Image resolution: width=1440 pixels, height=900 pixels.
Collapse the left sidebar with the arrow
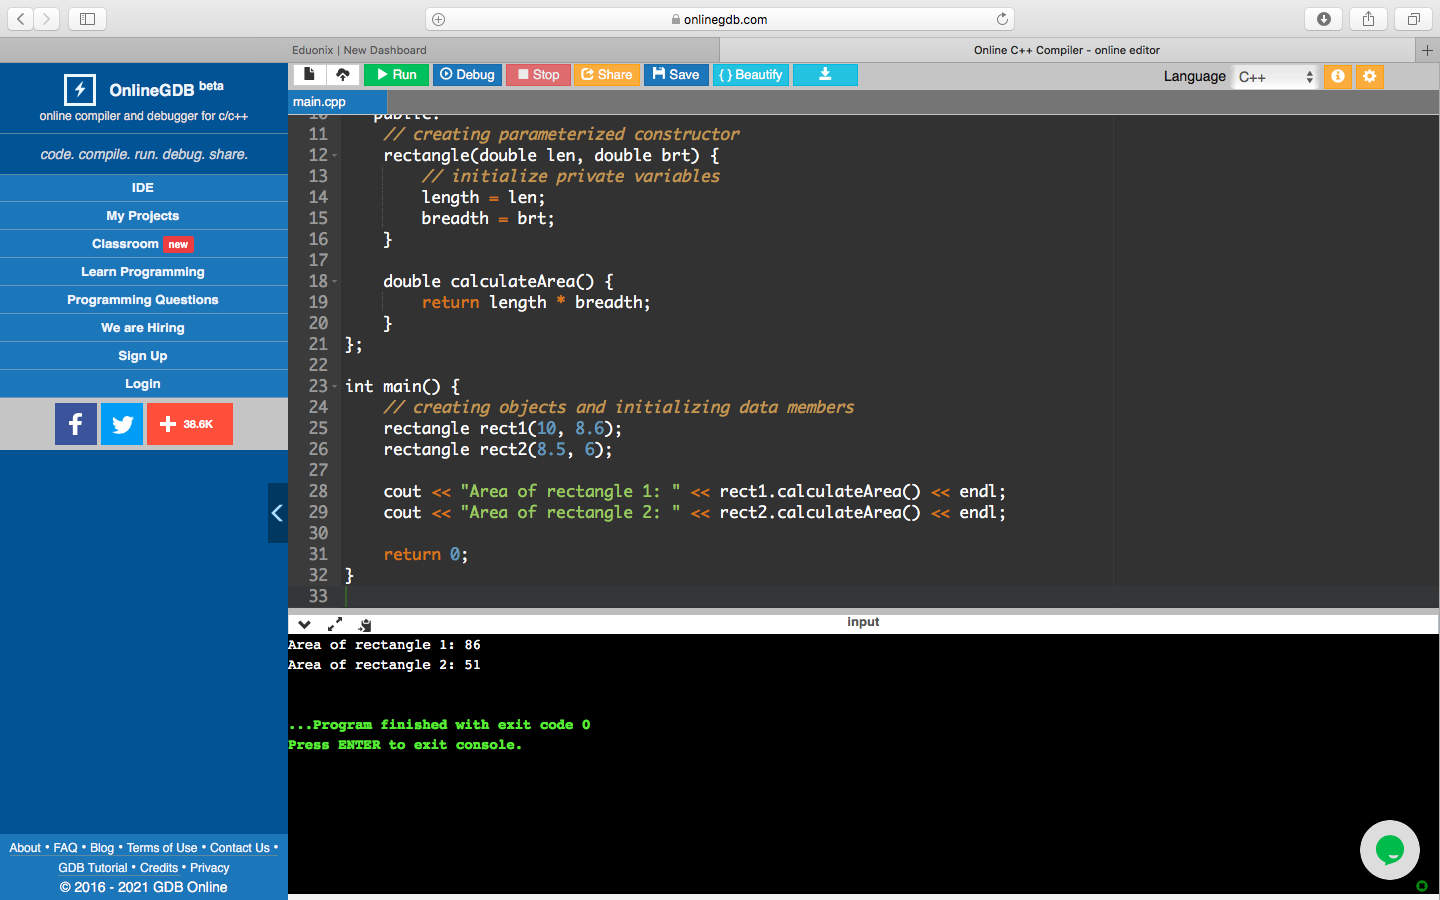277,513
